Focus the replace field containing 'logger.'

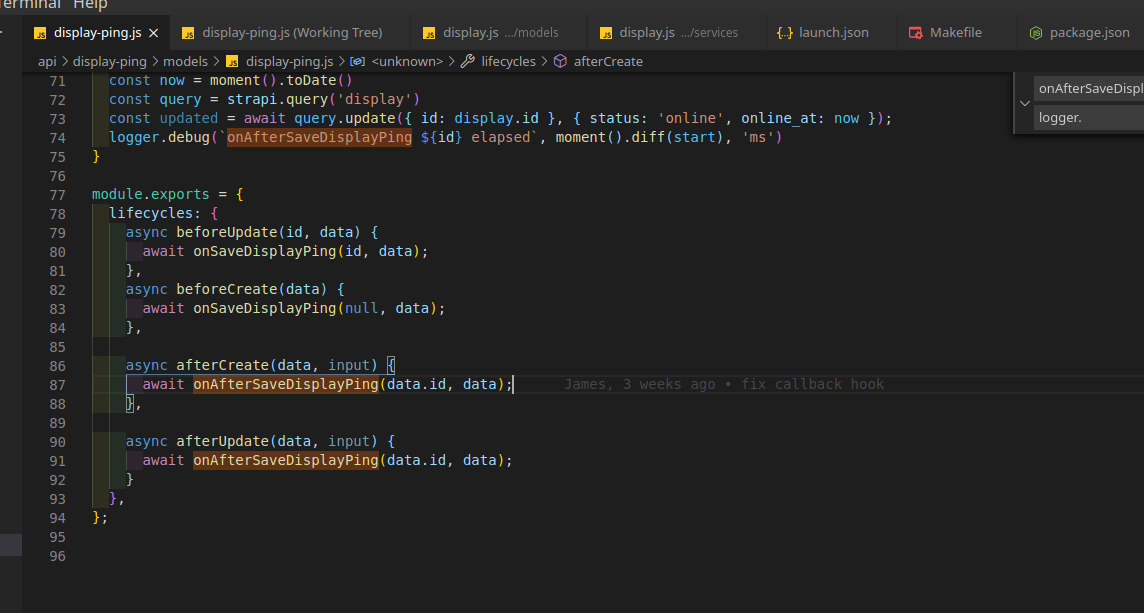pyautogui.click(x=1090, y=118)
